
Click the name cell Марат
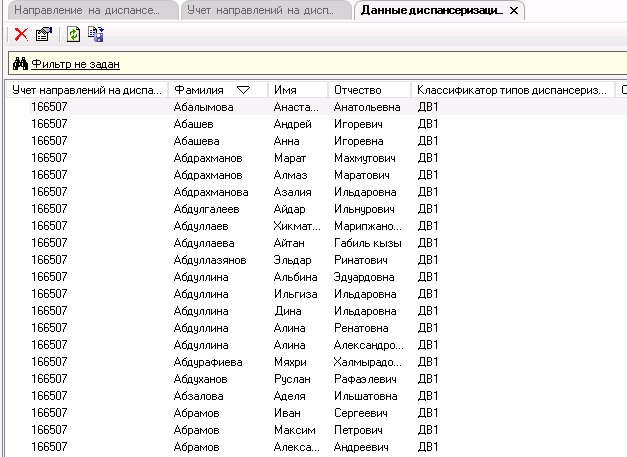coord(290,158)
